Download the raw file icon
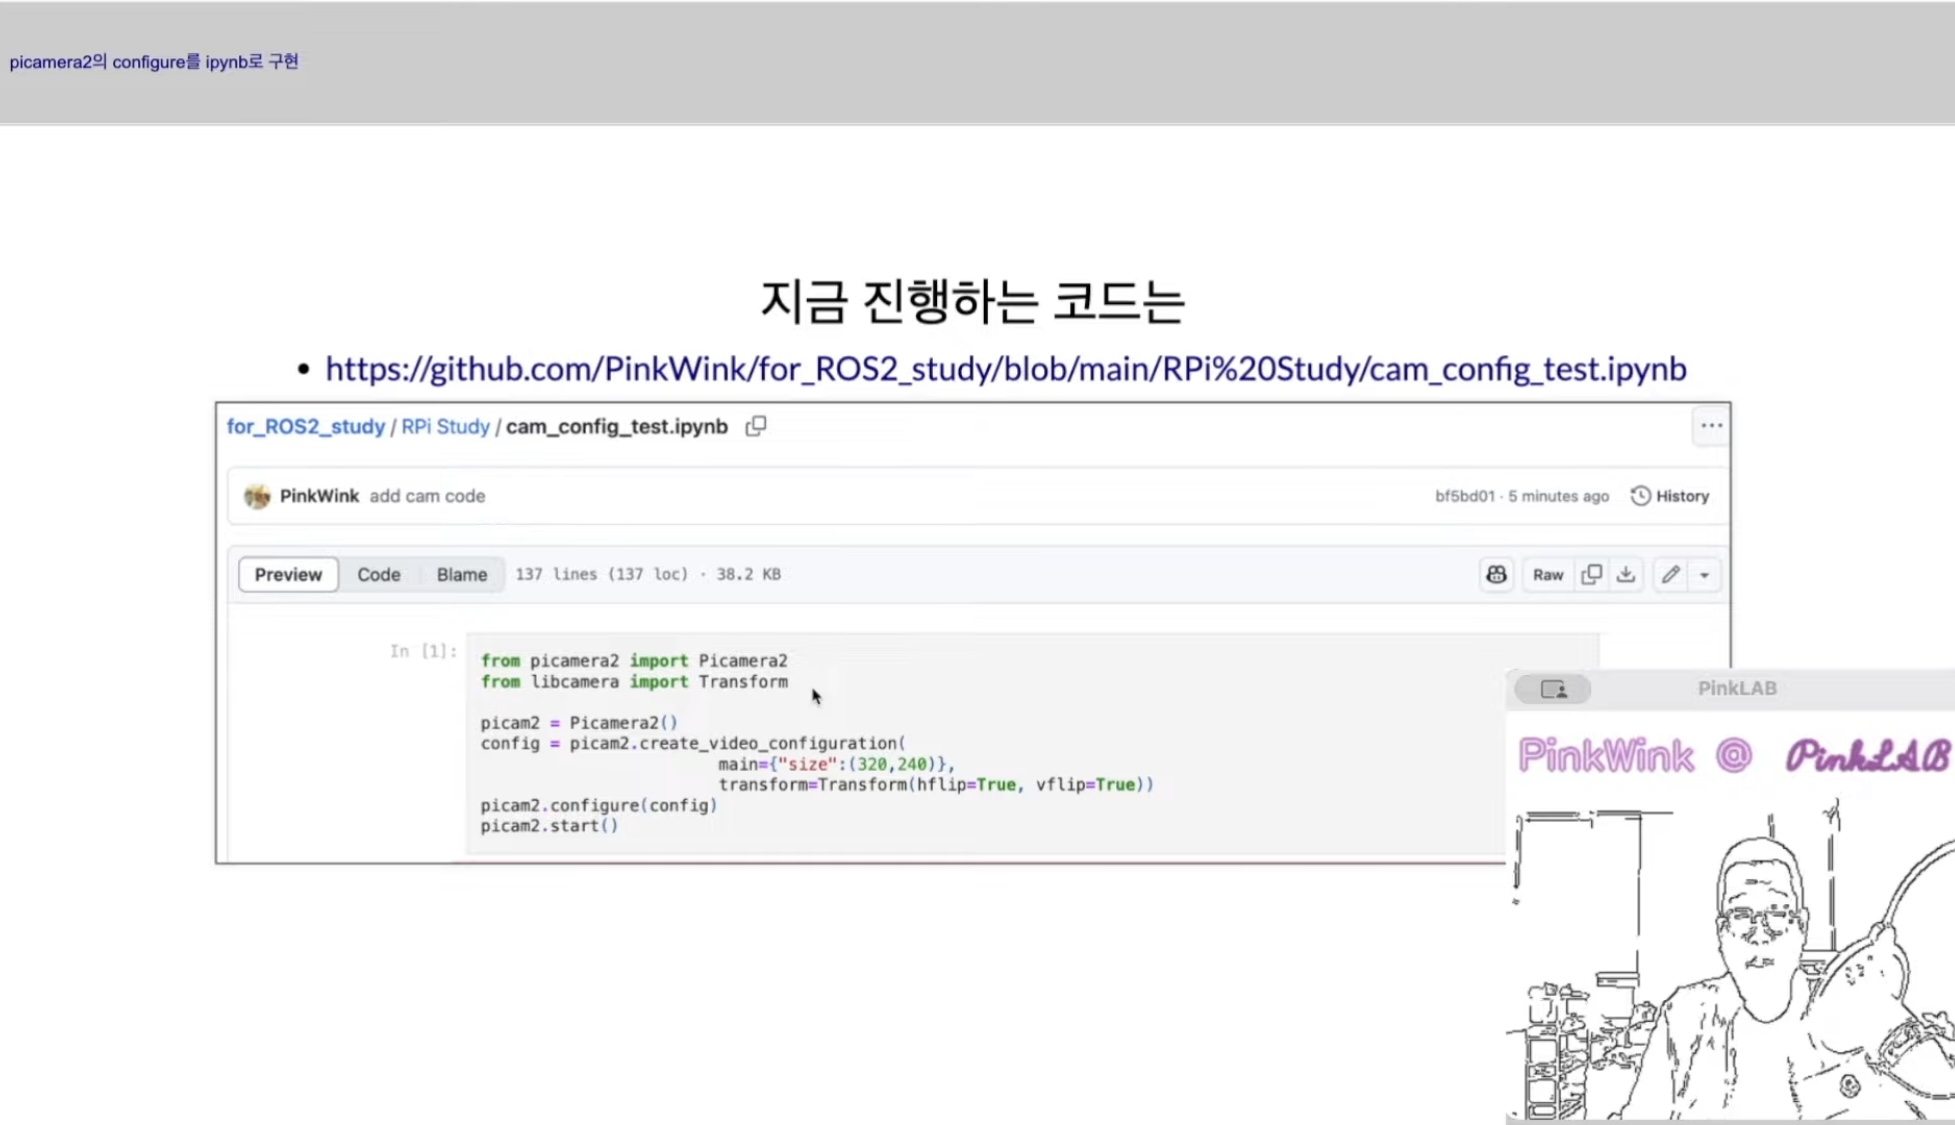The width and height of the screenshot is (1955, 1125). (1626, 575)
